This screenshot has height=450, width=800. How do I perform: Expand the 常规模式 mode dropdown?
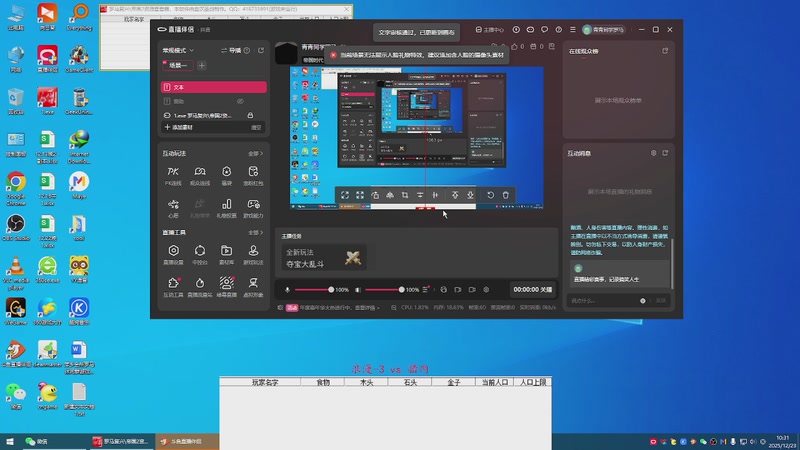point(178,51)
